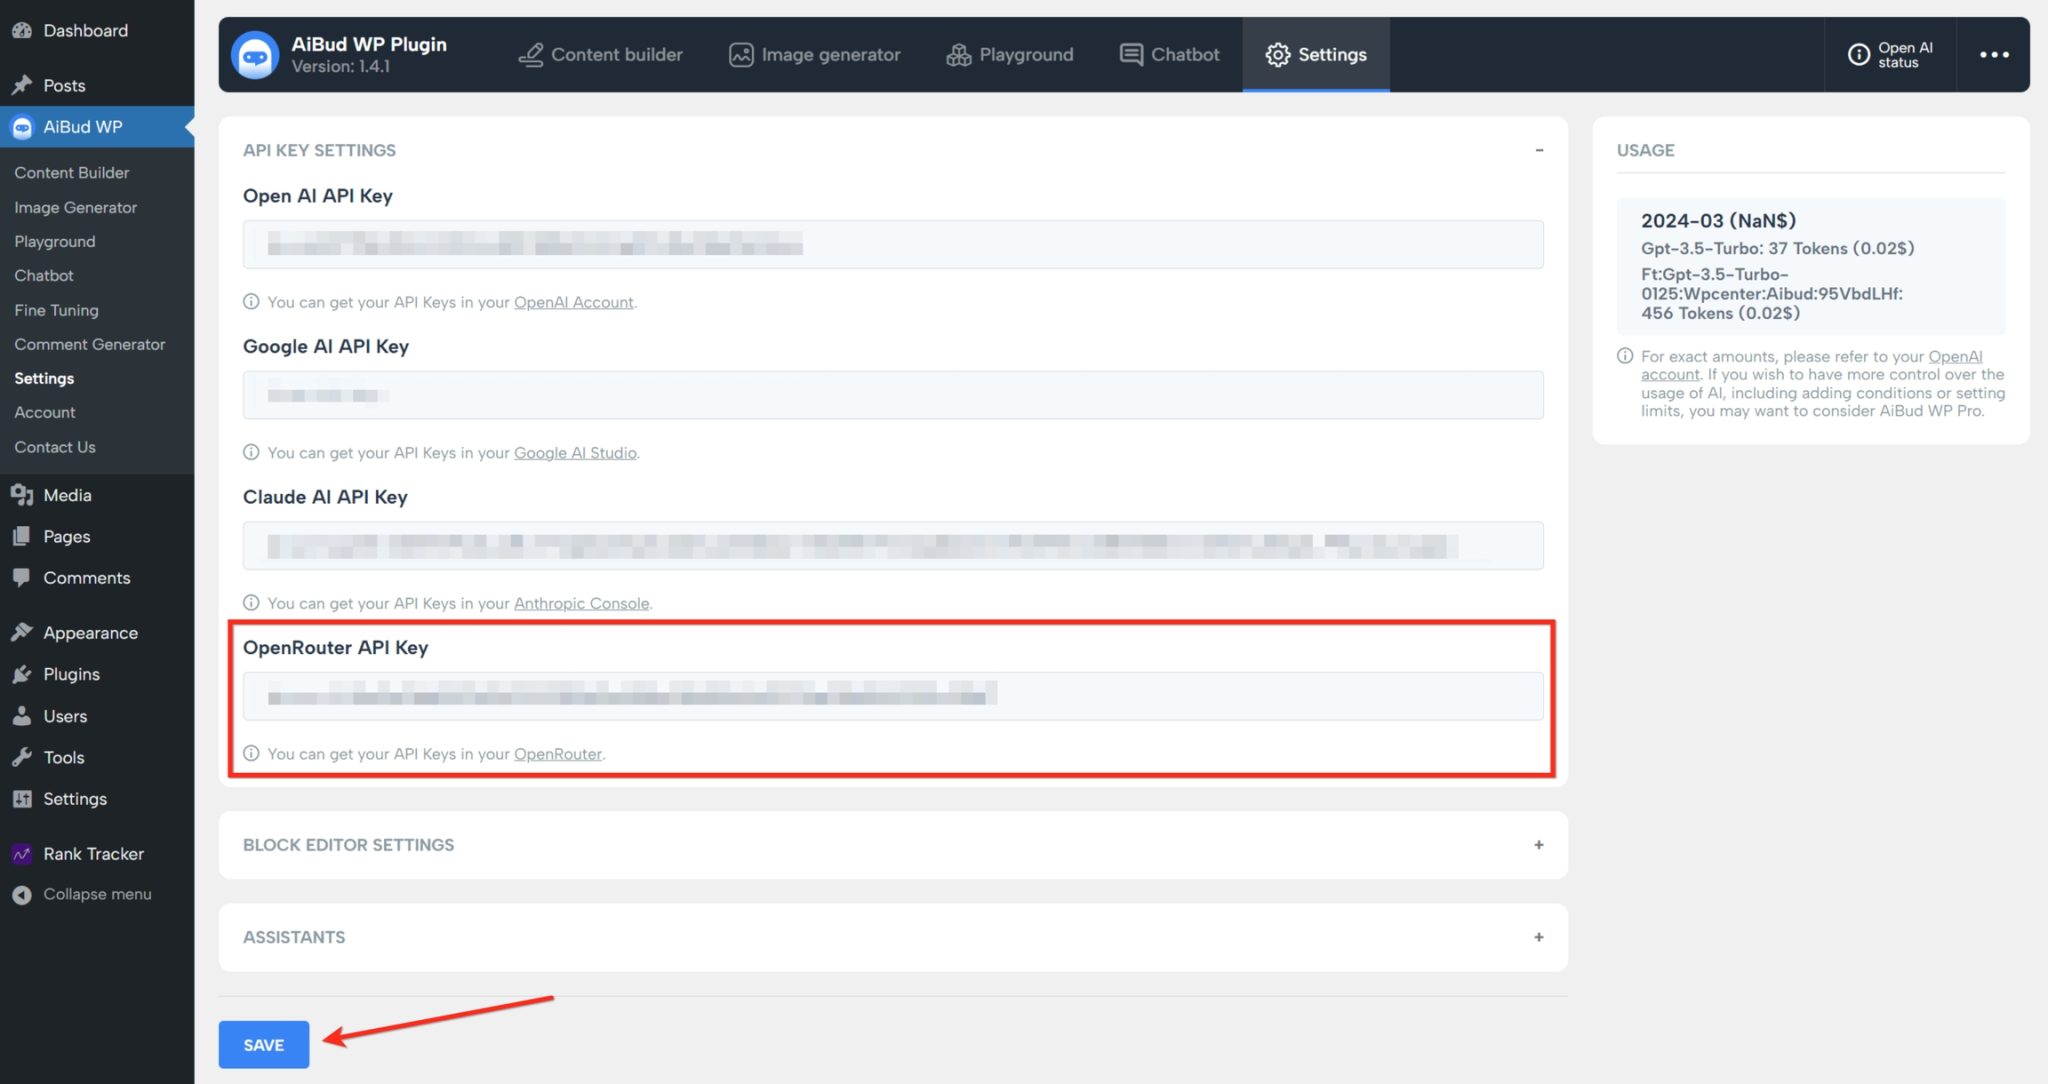The image size is (2048, 1084).
Task: Open the AiBud Playground
Action: click(x=1010, y=54)
